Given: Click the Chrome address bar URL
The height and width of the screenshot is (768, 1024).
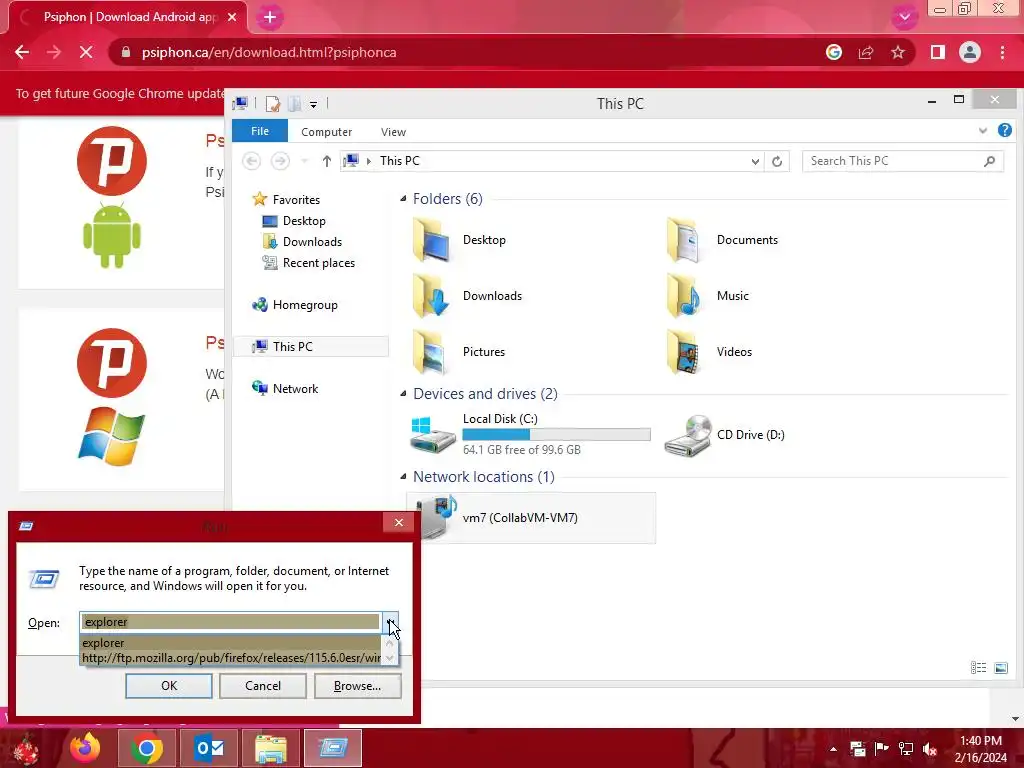Looking at the screenshot, I should click(x=269, y=52).
